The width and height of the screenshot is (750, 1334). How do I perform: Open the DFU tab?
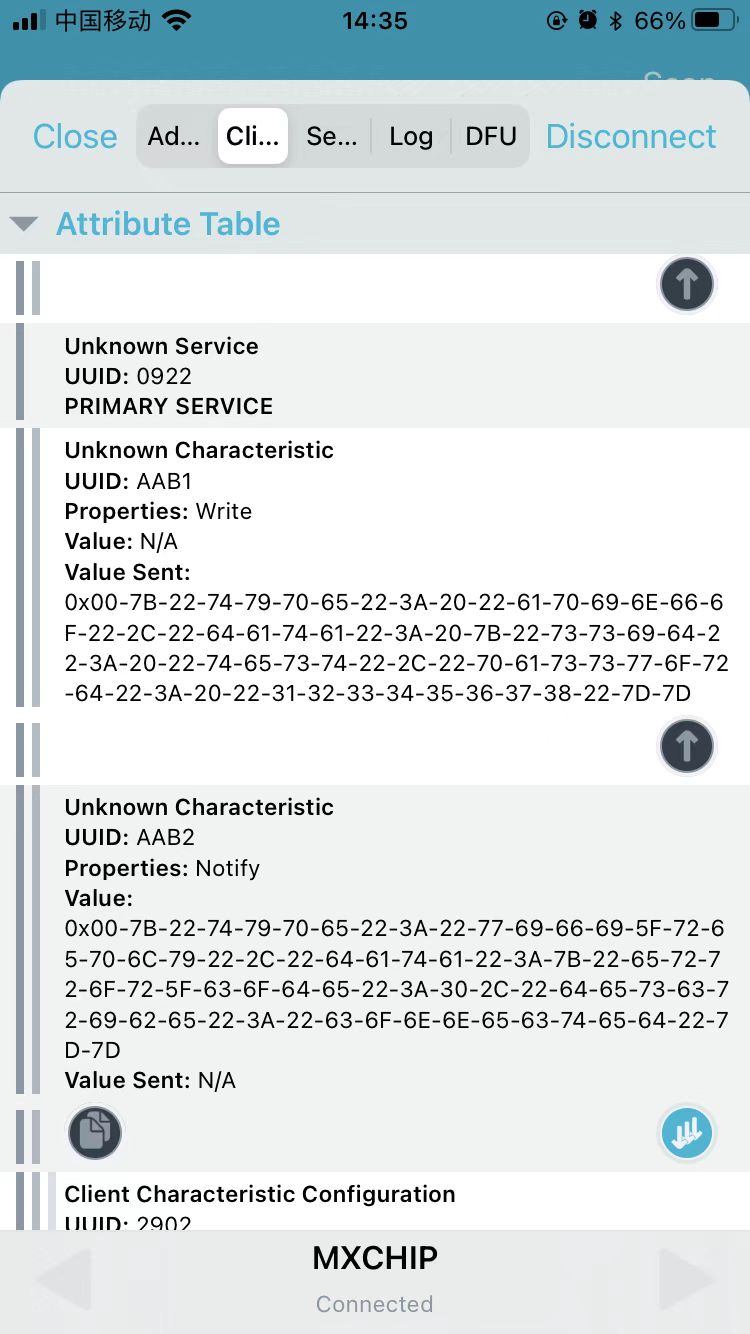pyautogui.click(x=490, y=136)
